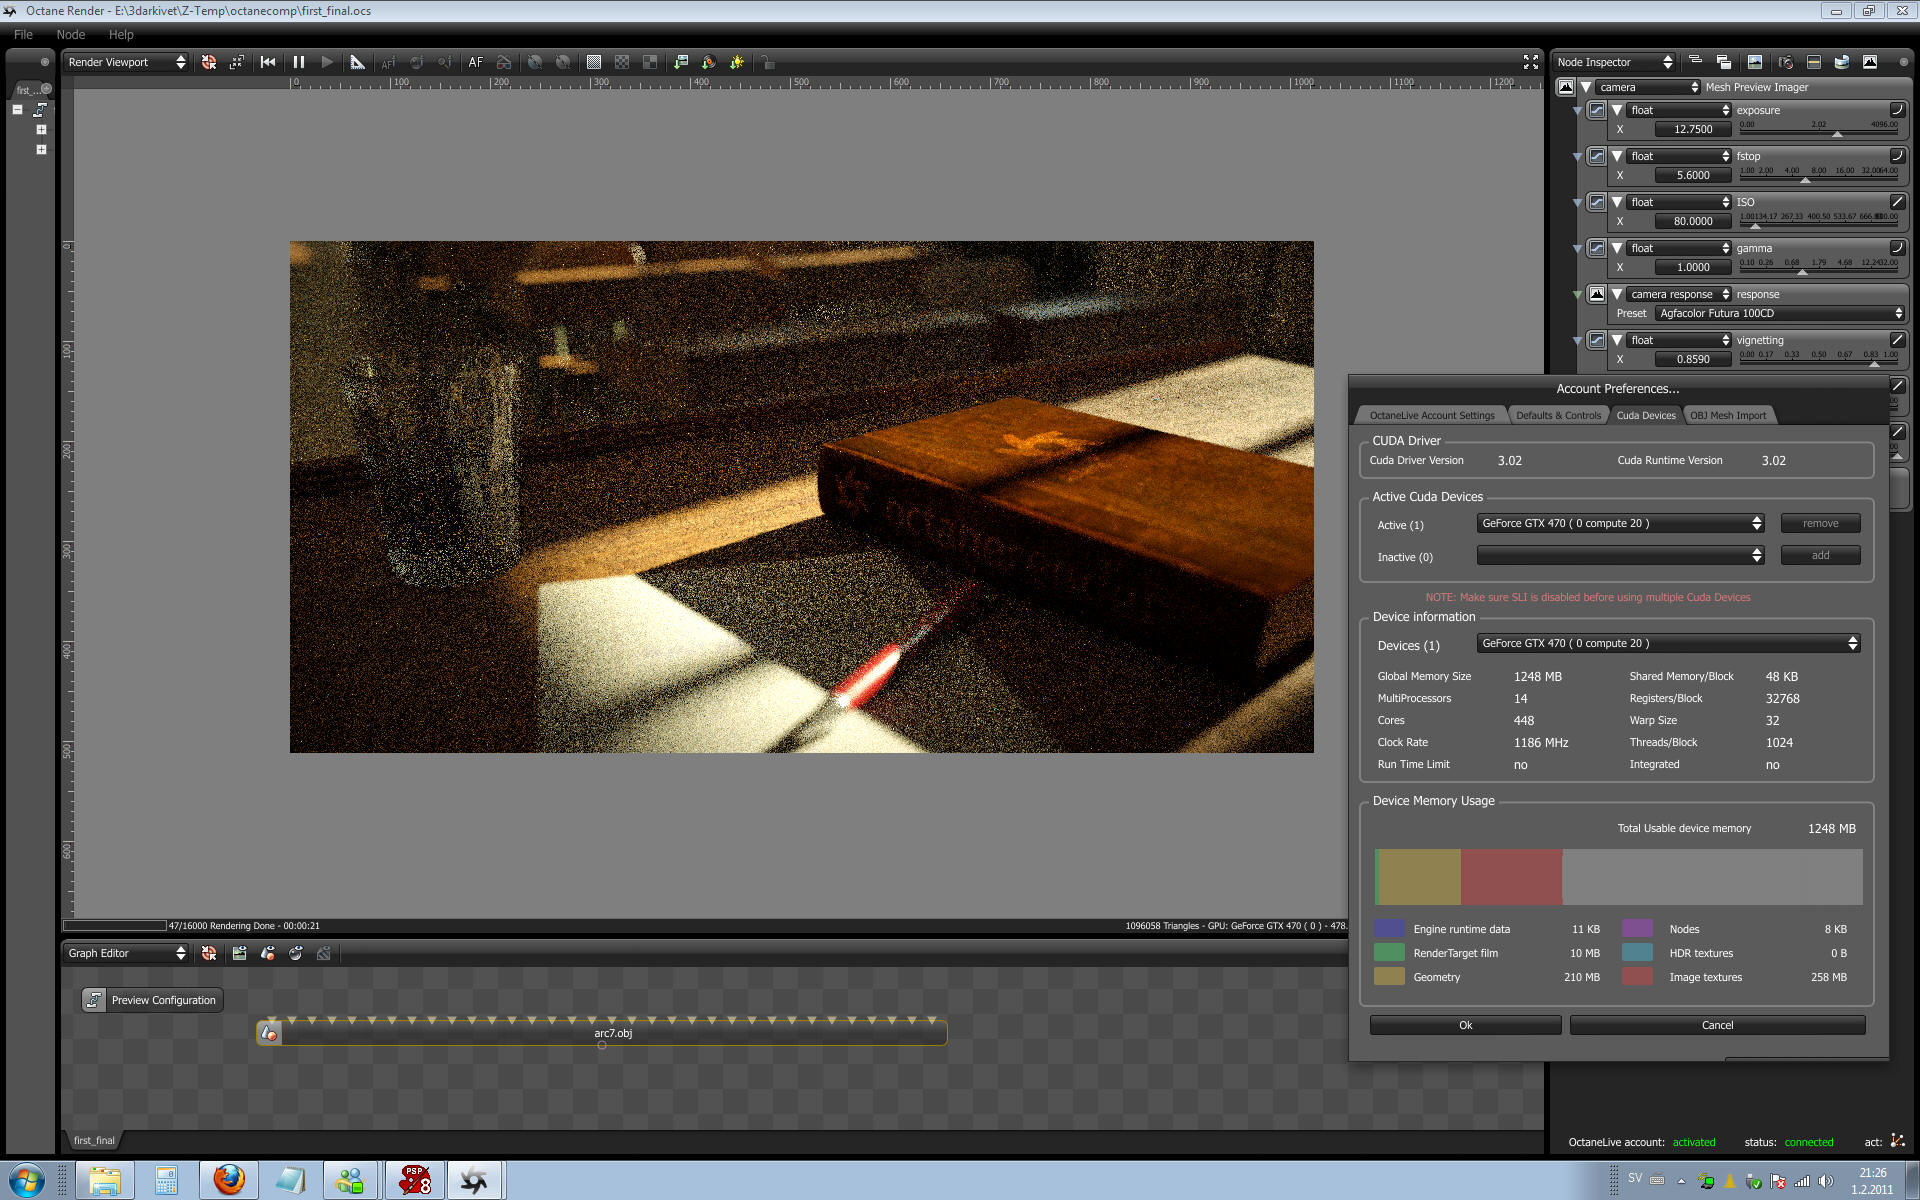Open the camera response Preset dropdown

pos(1779,313)
